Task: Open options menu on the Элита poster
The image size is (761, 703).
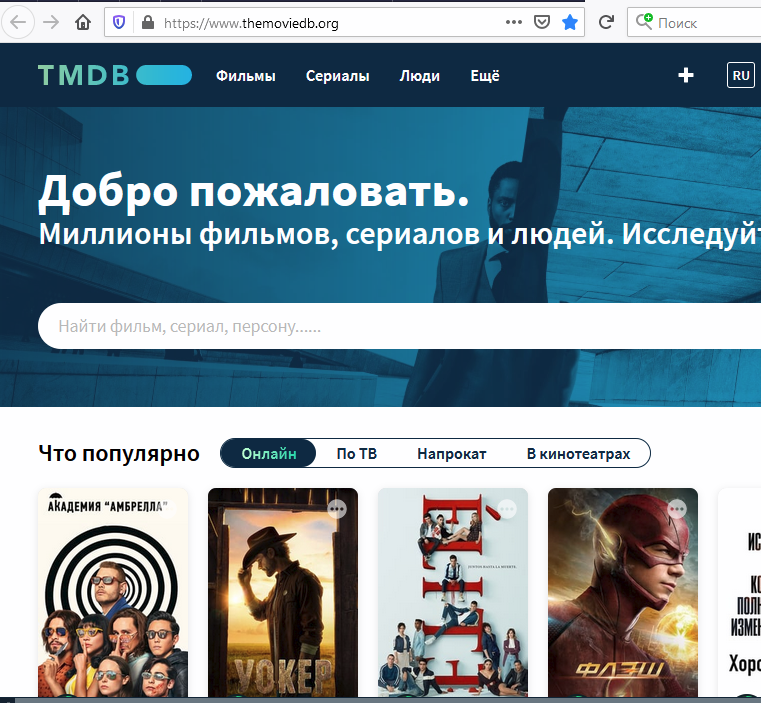Action: [x=507, y=509]
